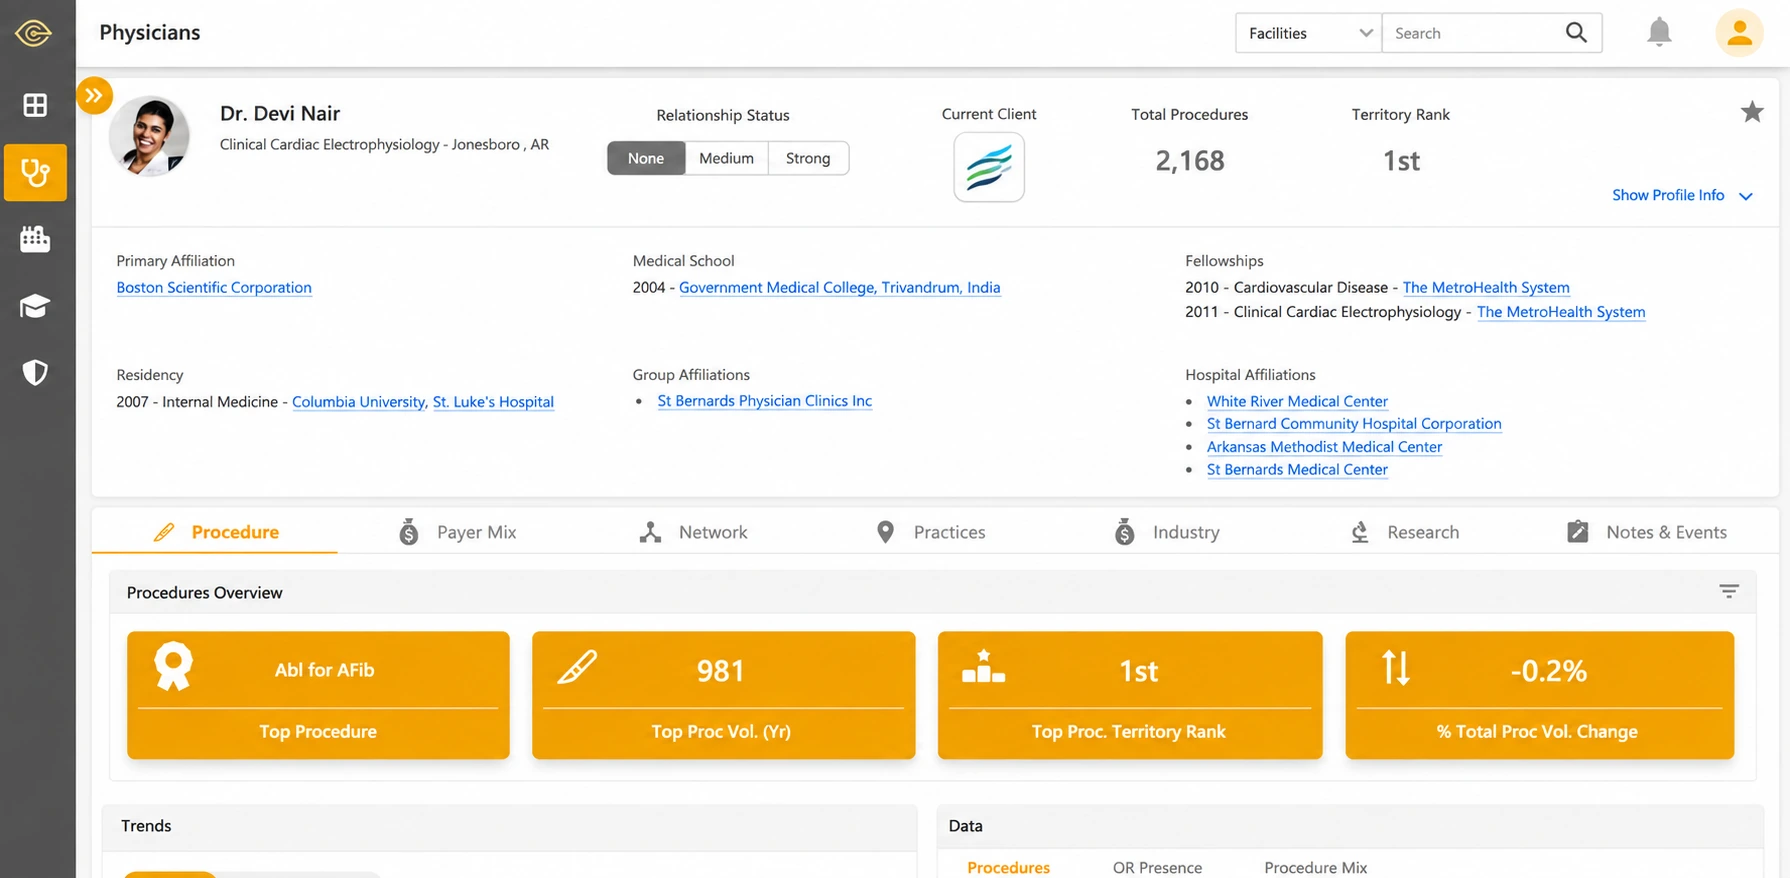Click the Show Profile Info text link
Viewport: 1790px width, 878px height.
pyautogui.click(x=1668, y=195)
